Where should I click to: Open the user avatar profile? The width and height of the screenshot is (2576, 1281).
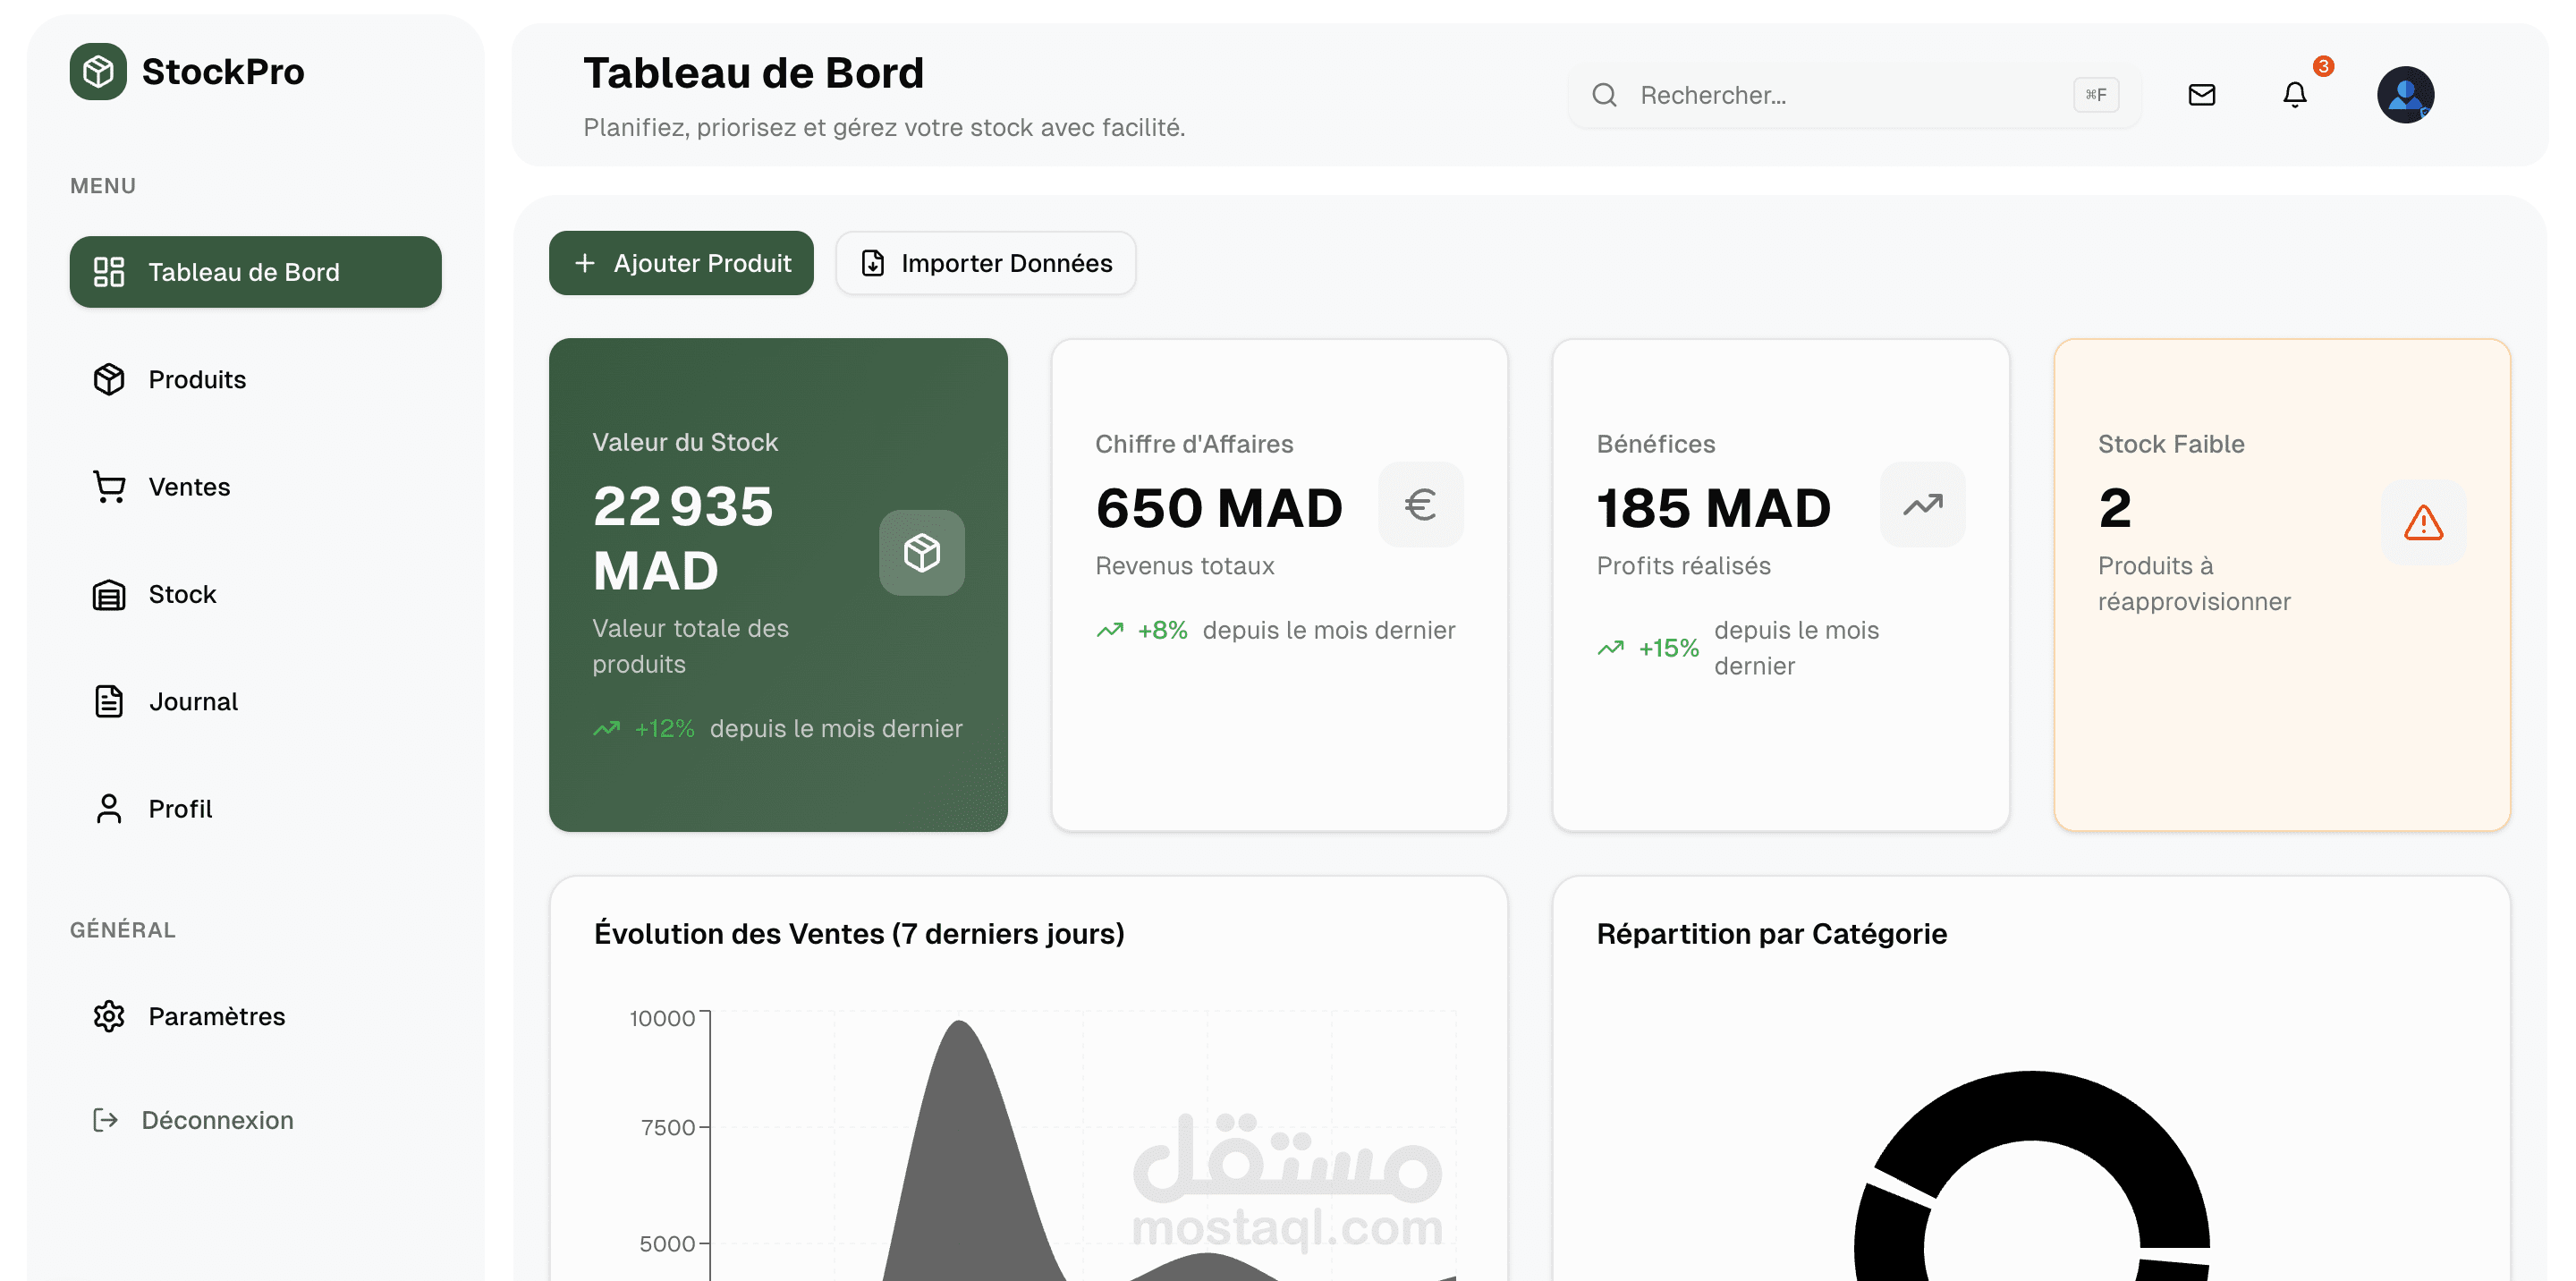[x=2405, y=95]
